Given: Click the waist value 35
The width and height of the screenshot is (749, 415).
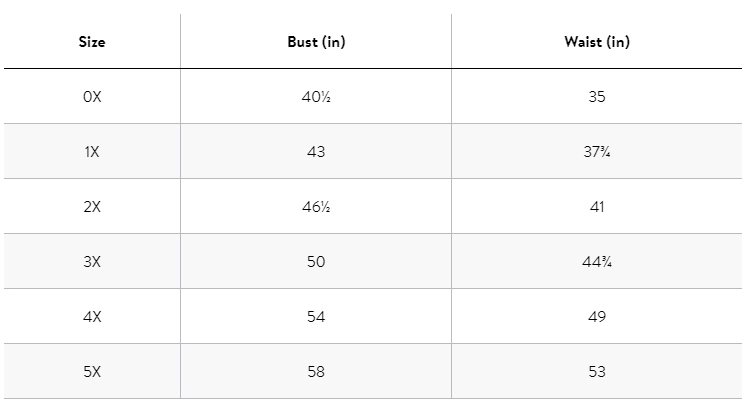Looking at the screenshot, I should [597, 97].
